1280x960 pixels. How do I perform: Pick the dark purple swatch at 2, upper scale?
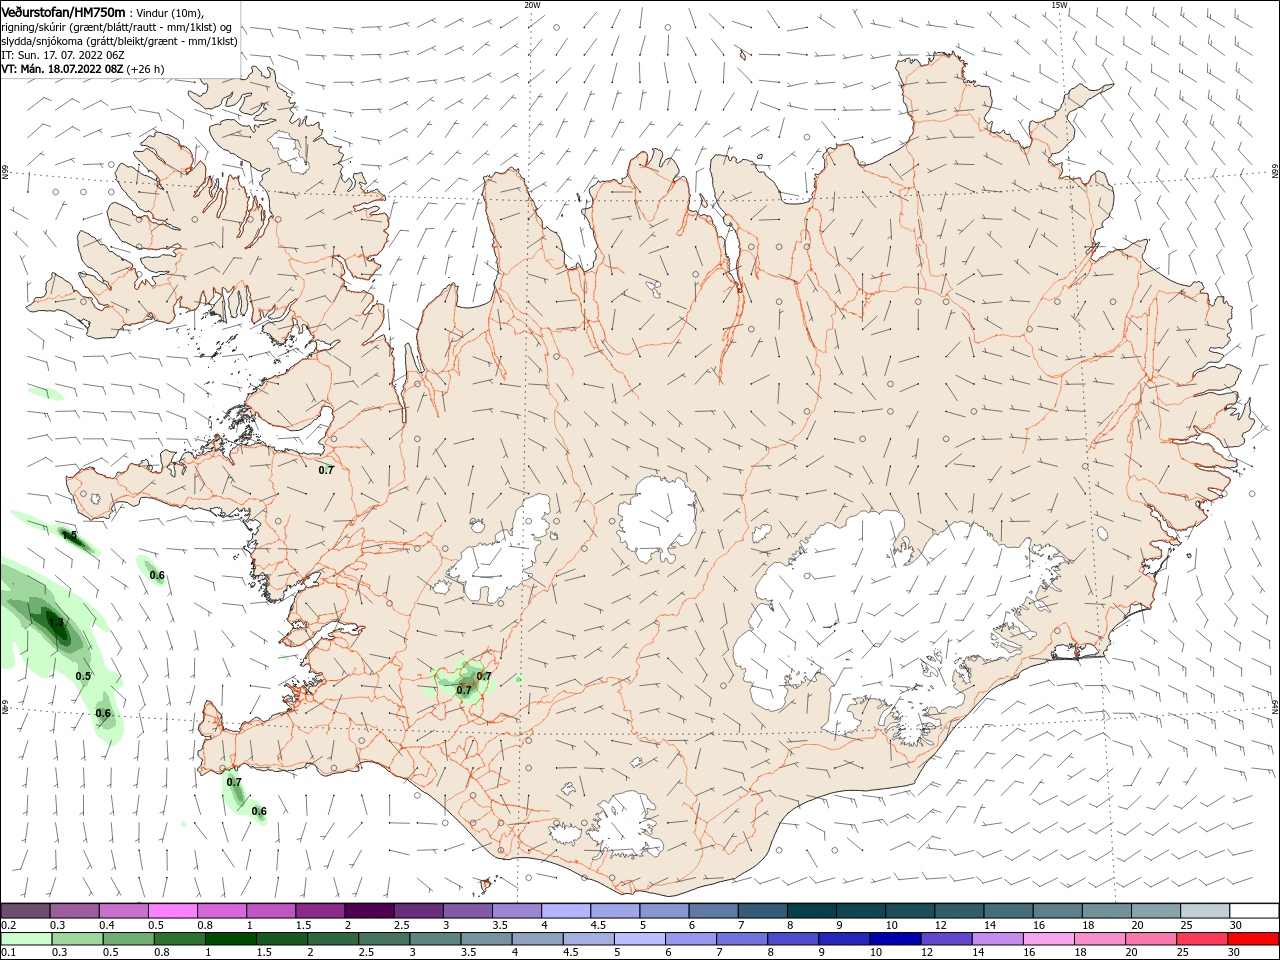coord(368,911)
